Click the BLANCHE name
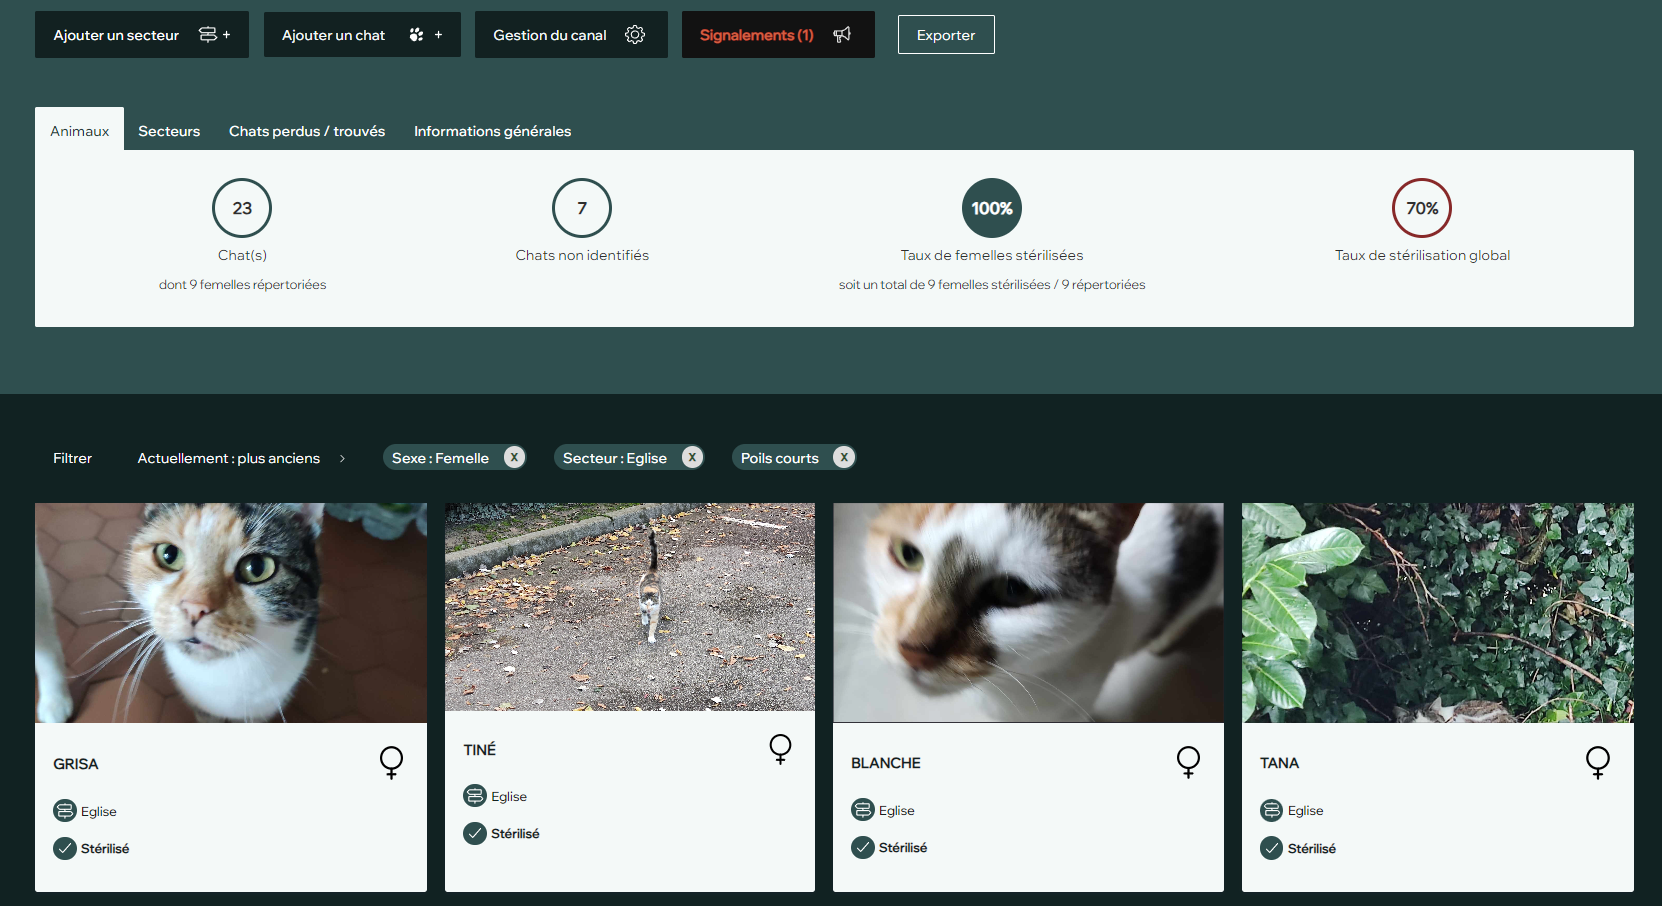This screenshot has height=906, width=1662. pos(886,763)
